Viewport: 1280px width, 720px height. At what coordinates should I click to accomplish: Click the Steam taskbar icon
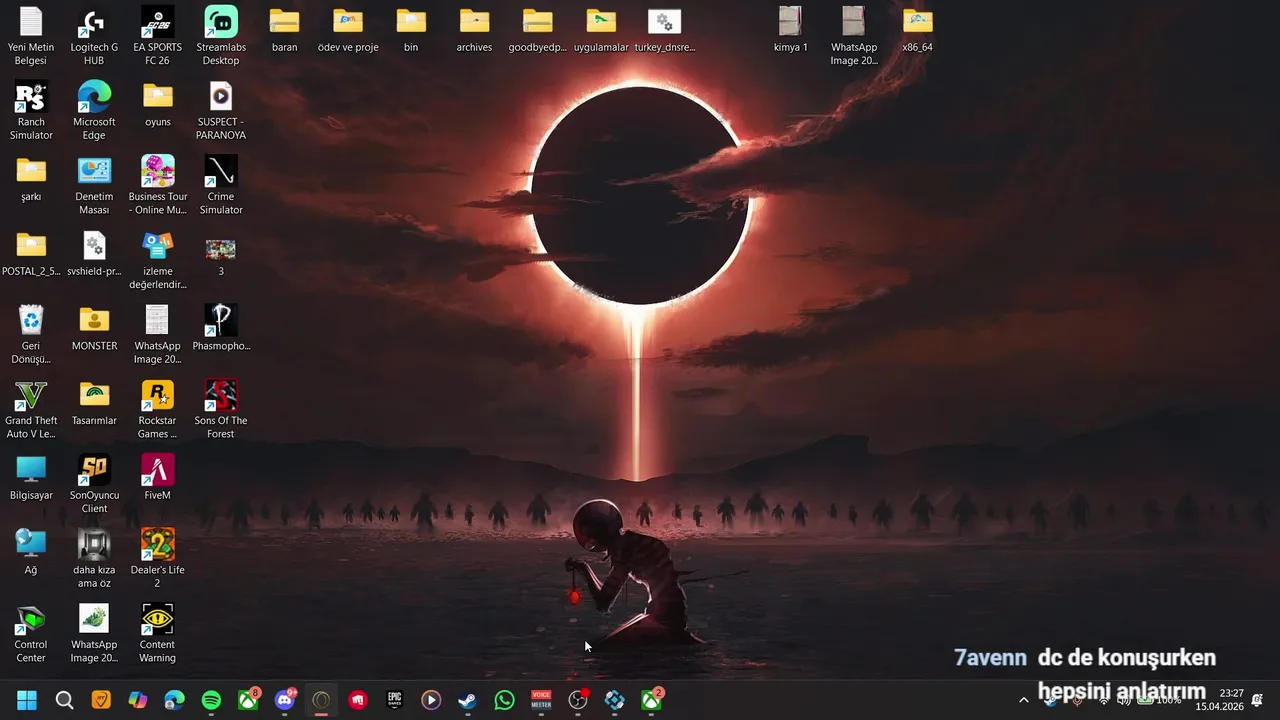tap(467, 700)
